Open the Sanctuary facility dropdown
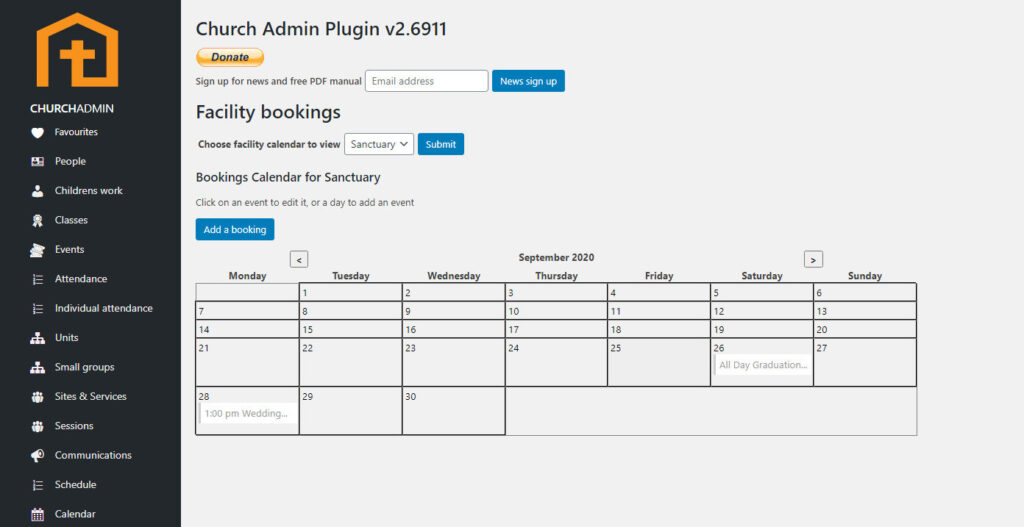This screenshot has width=1024, height=527. point(379,144)
